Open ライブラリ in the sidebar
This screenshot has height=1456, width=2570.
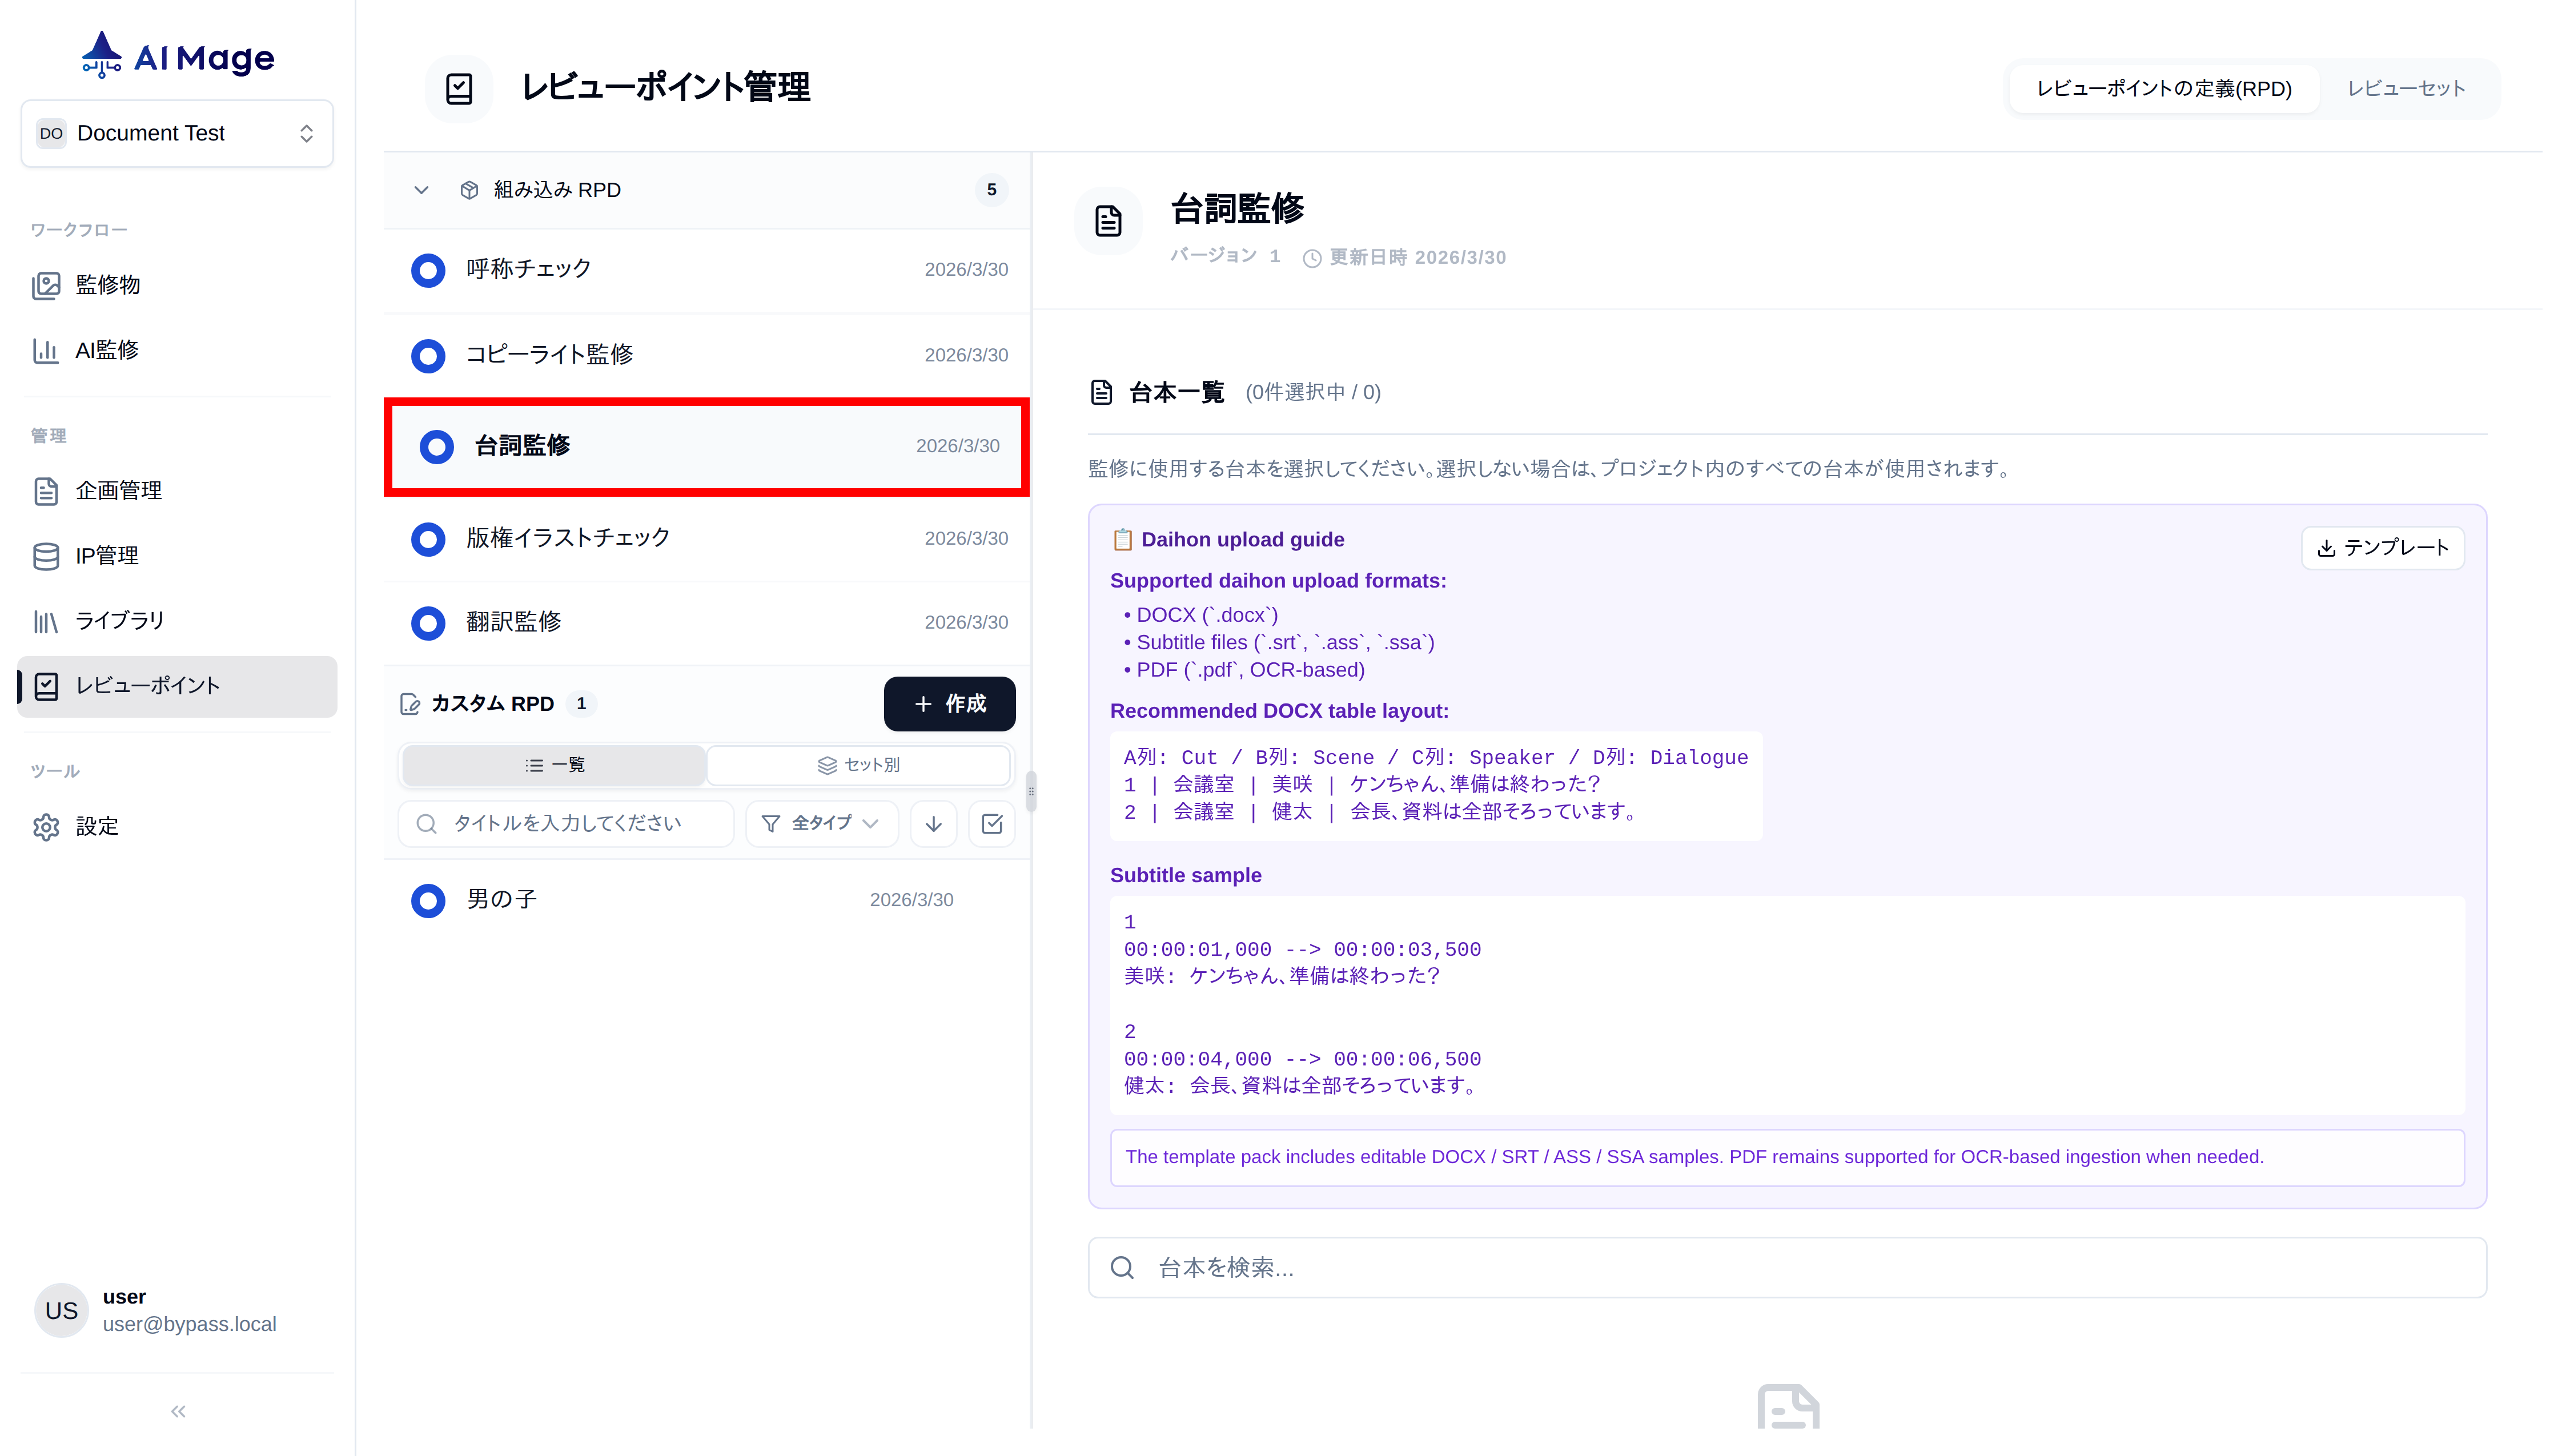point(118,621)
